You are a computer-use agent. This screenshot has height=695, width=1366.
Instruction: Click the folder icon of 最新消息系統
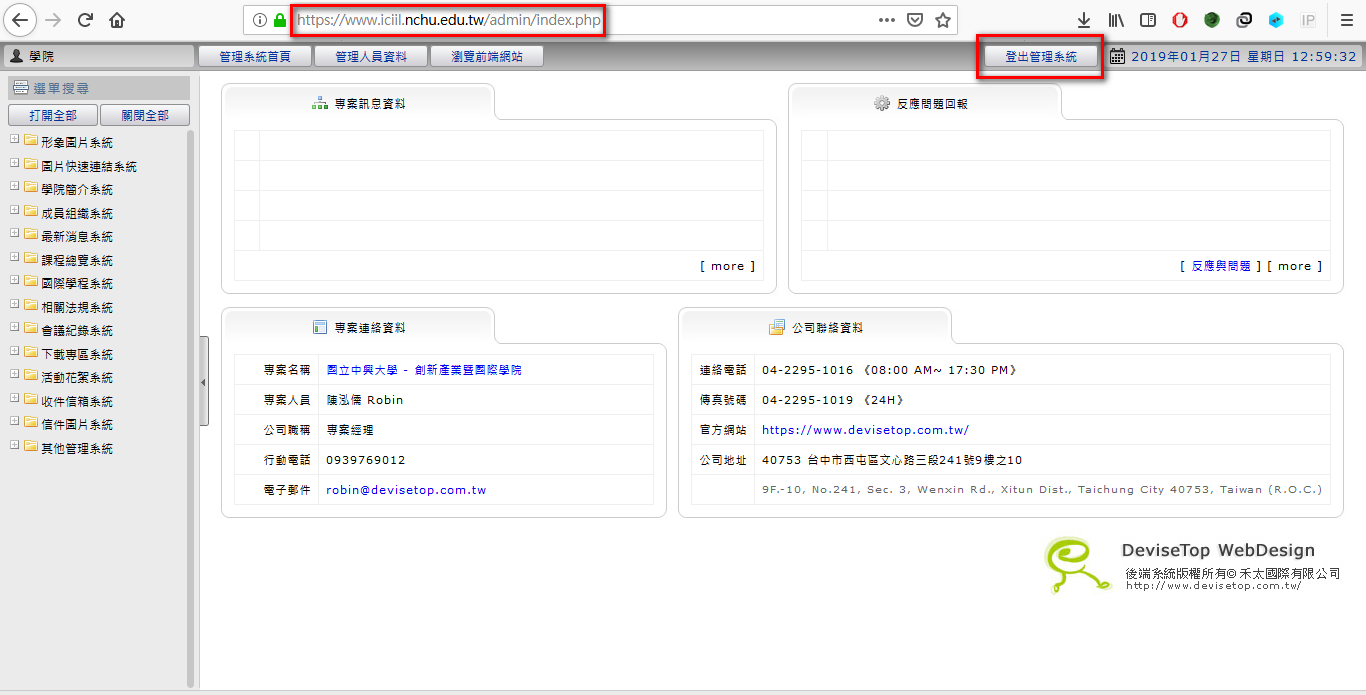click(31, 236)
